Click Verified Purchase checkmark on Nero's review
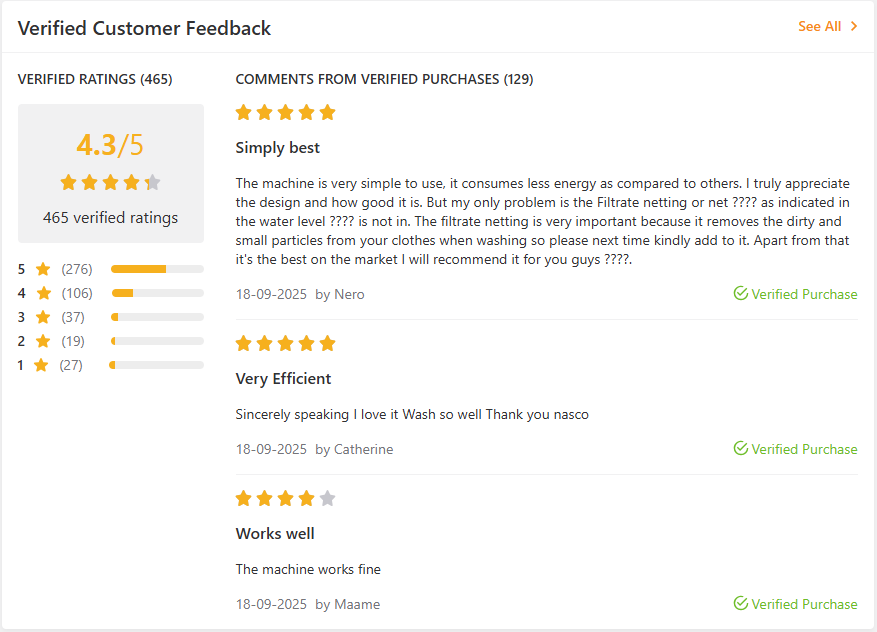Screen dimensions: 877x632 741,294
